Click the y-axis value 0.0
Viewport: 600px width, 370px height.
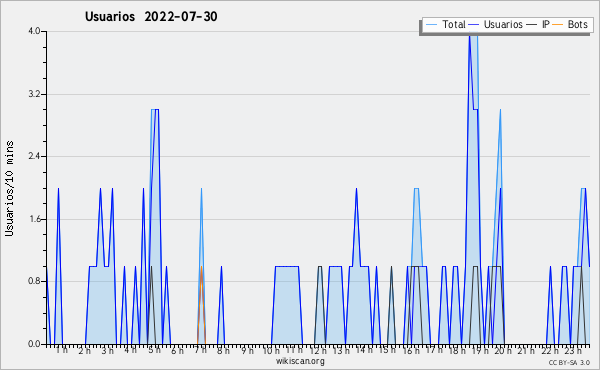tap(34, 344)
